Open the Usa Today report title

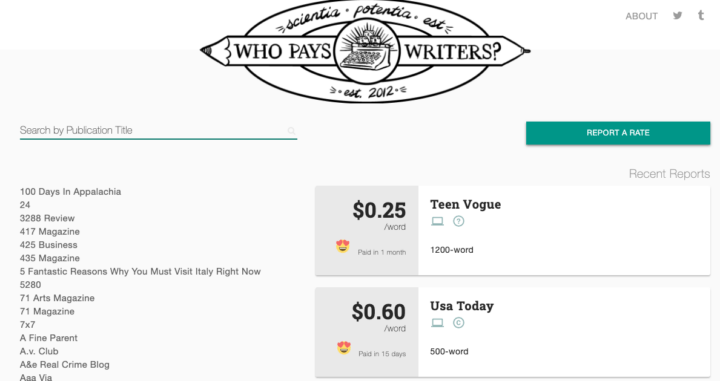tap(462, 306)
